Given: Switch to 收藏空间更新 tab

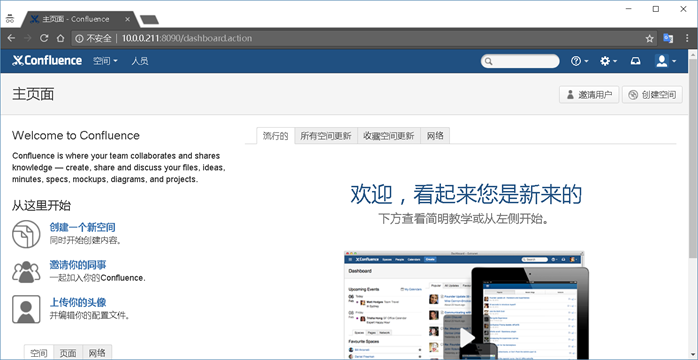Looking at the screenshot, I should [x=389, y=136].
